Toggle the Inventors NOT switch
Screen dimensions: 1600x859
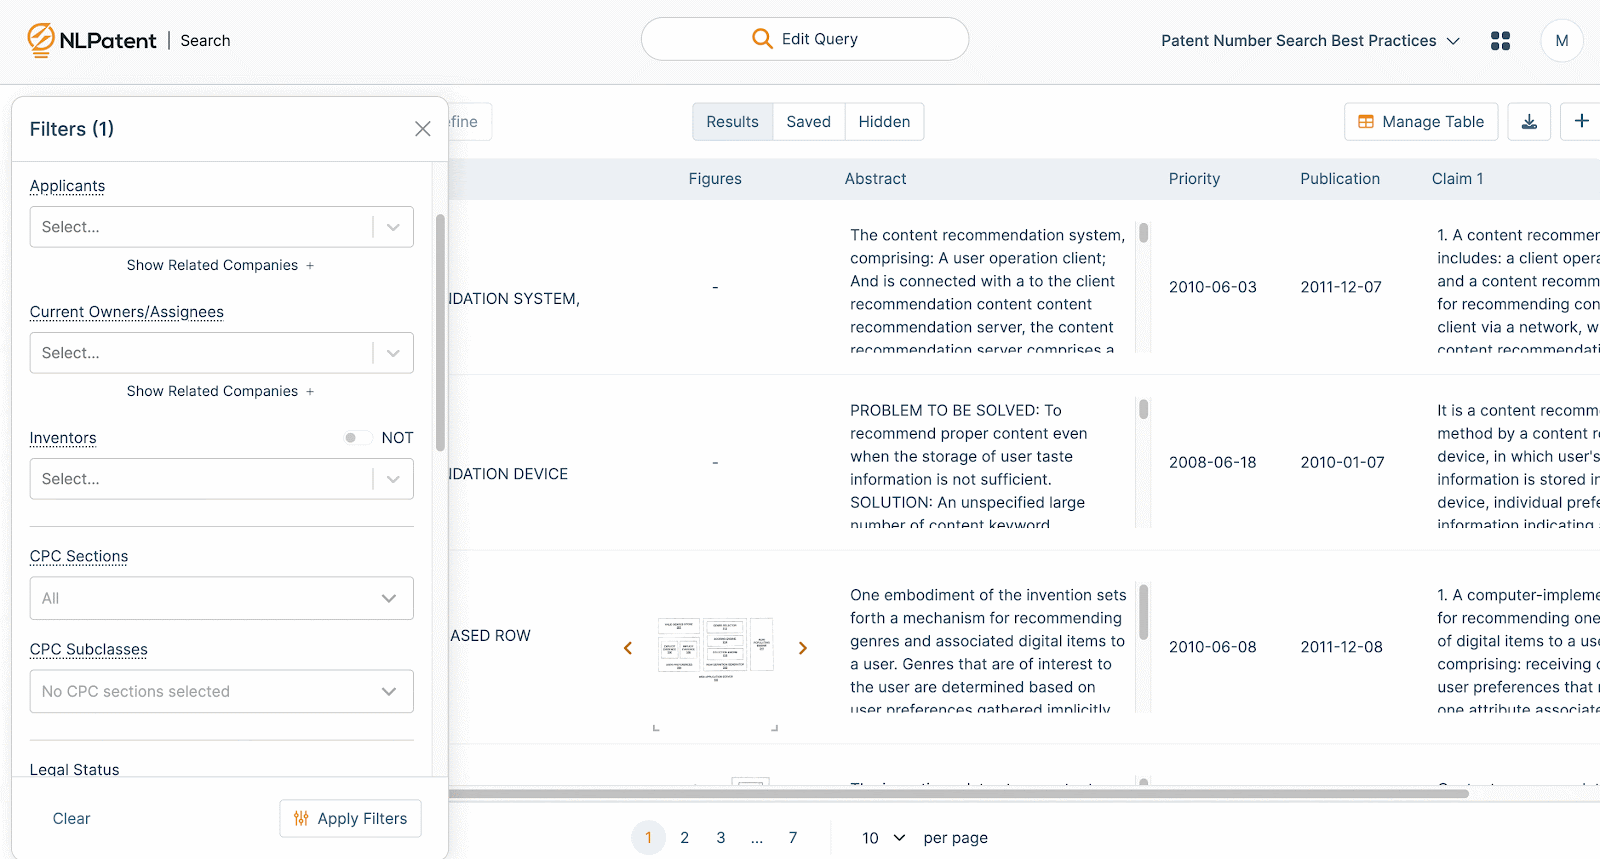(x=356, y=438)
